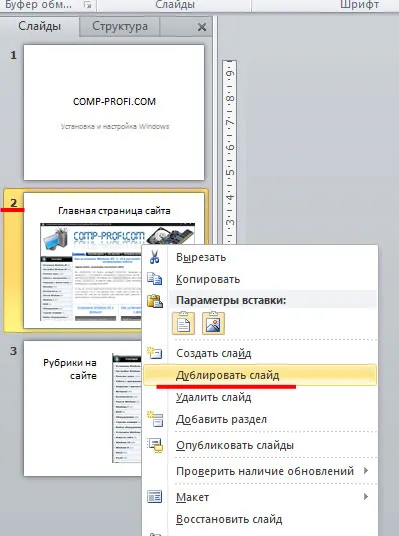Close the slides pane
The image size is (399, 536).
(202, 27)
